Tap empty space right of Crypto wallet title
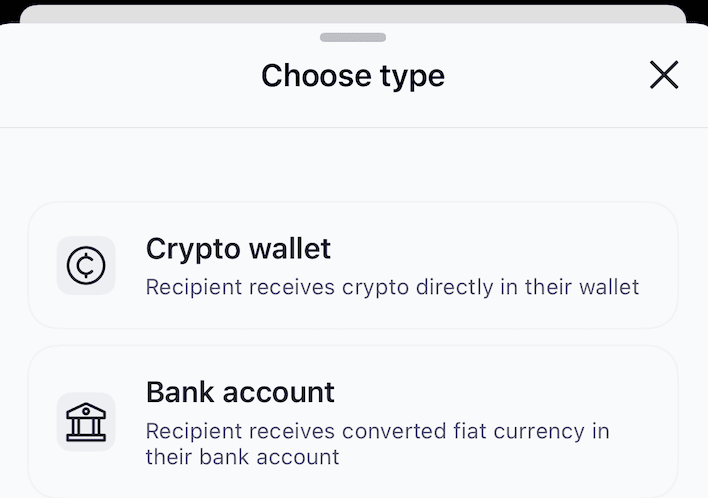 coord(500,248)
